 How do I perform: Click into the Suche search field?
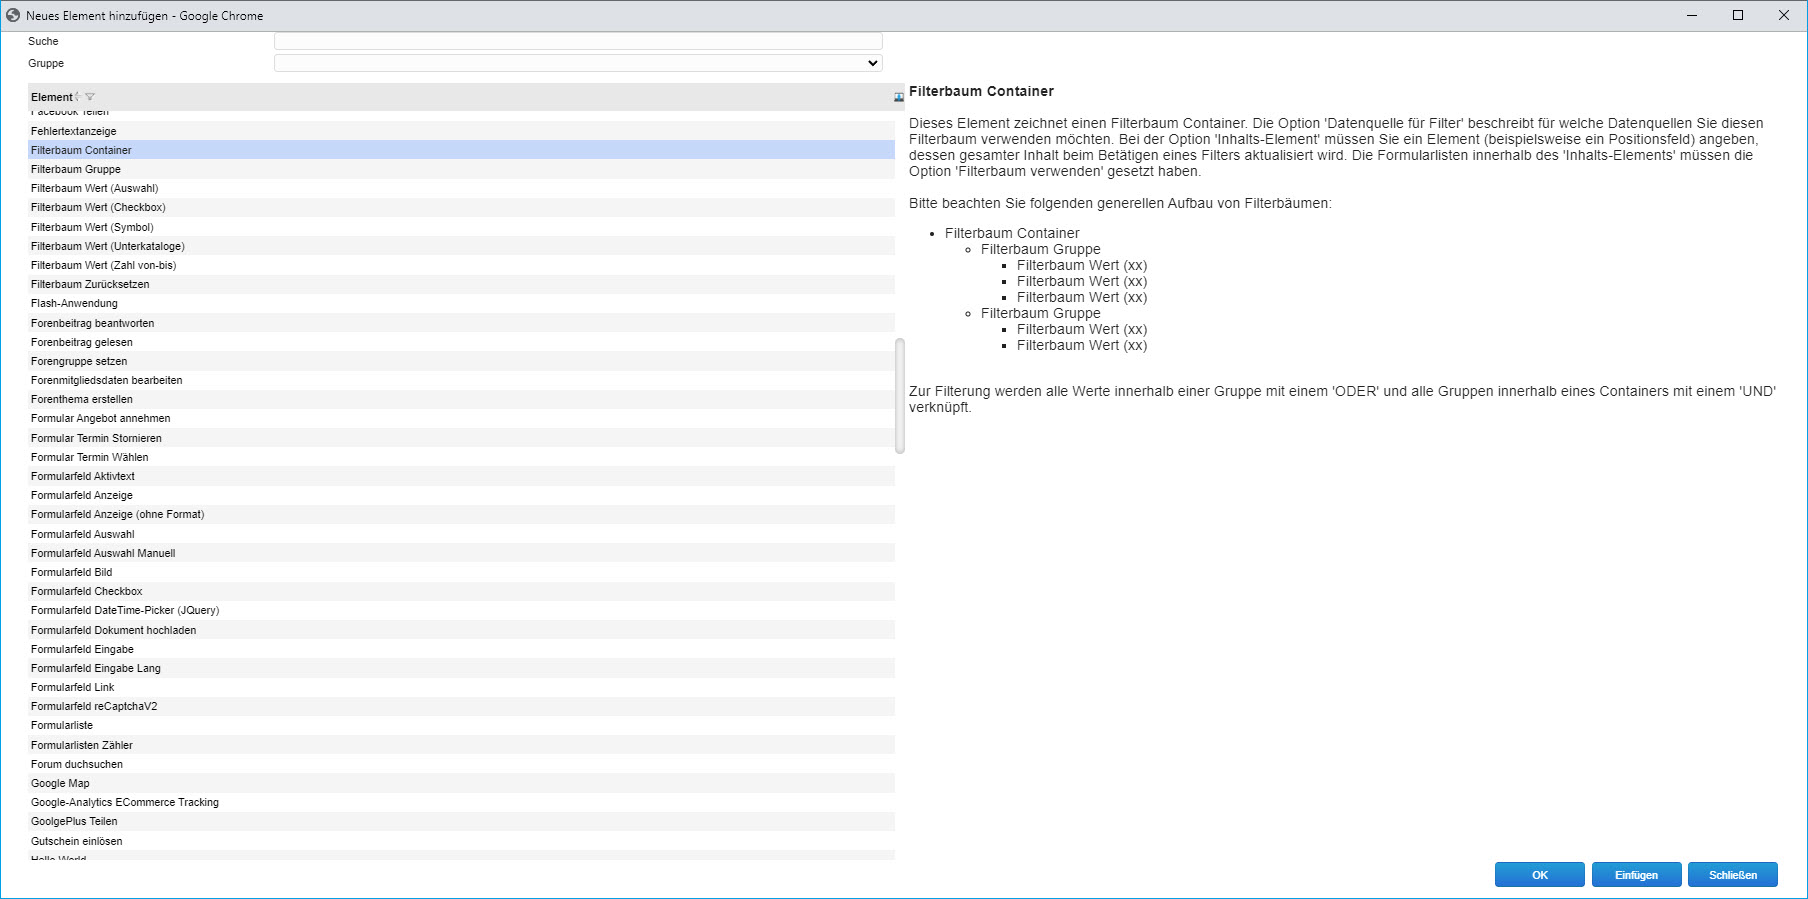(x=578, y=41)
